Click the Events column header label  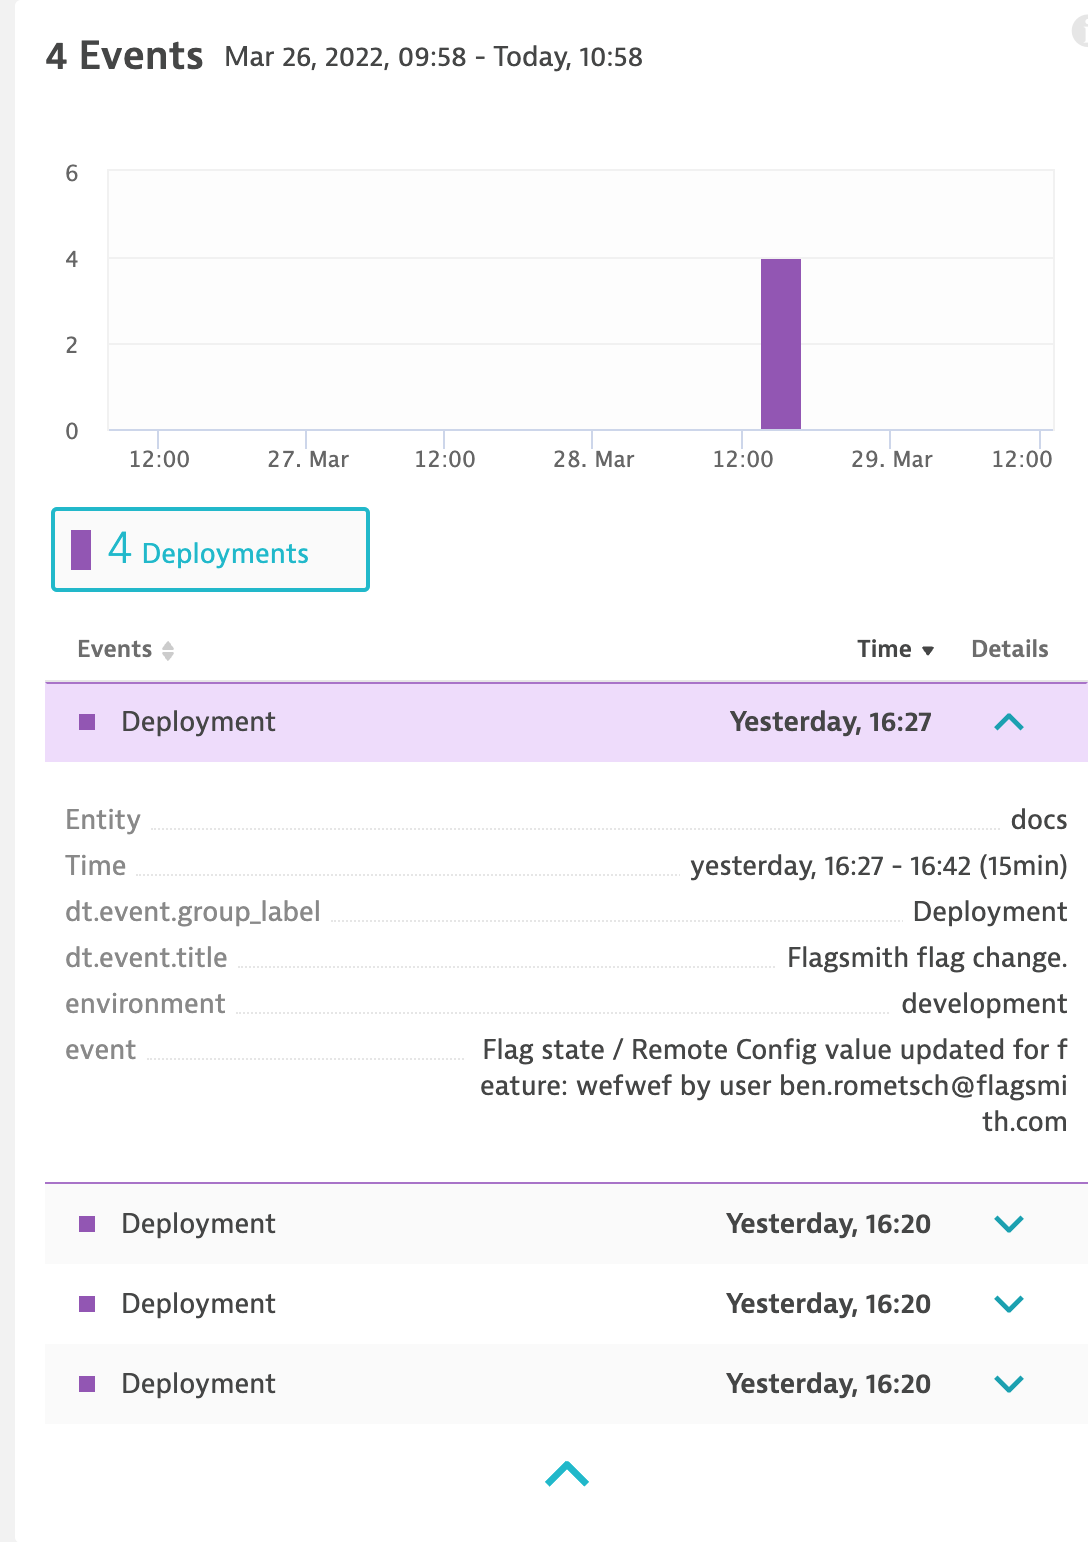click(114, 648)
